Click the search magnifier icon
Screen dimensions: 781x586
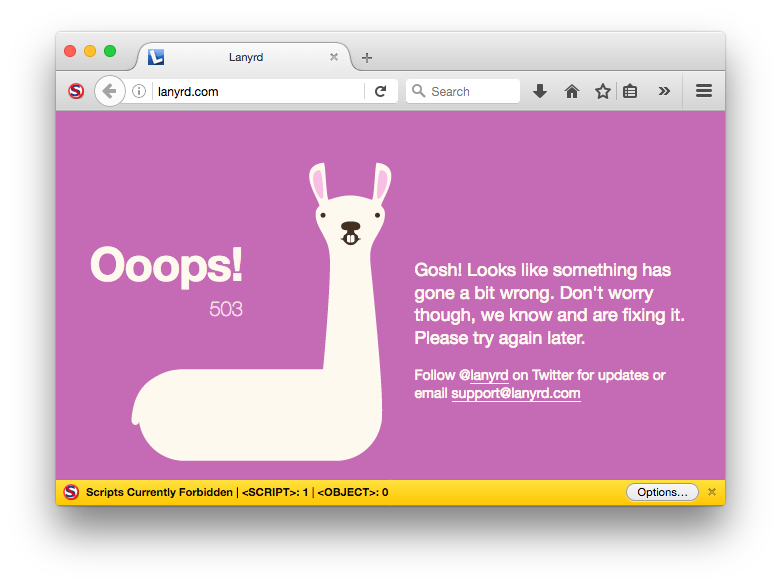pyautogui.click(x=418, y=91)
